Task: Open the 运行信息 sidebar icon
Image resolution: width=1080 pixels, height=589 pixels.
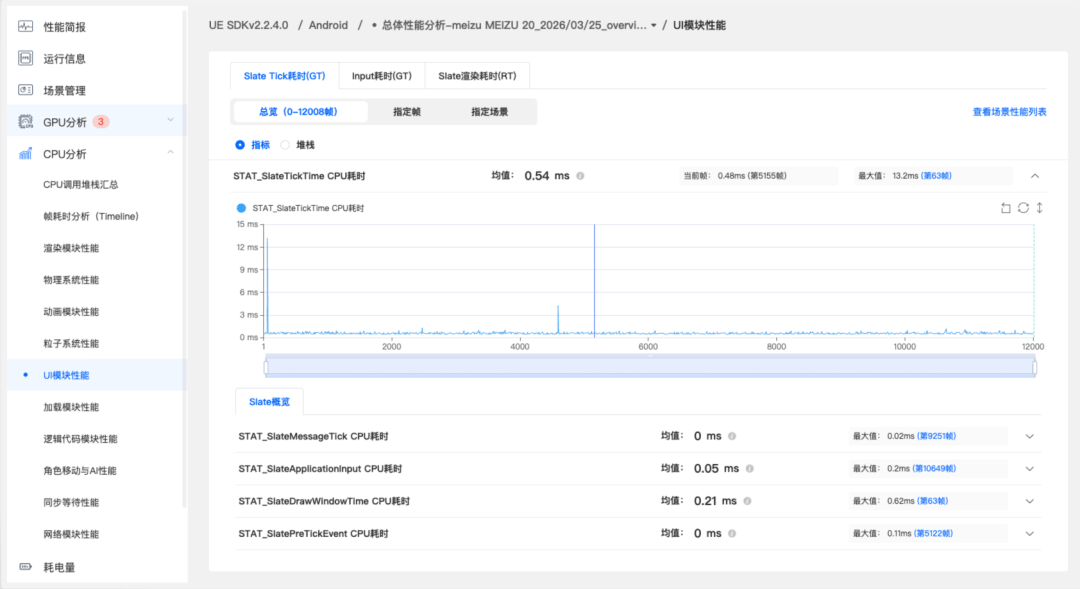Action: click(x=25, y=59)
